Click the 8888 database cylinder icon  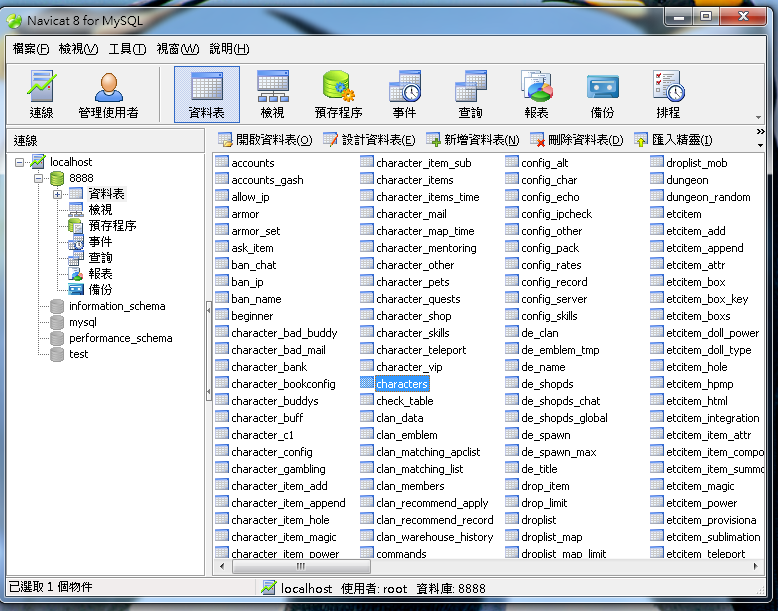(57, 178)
